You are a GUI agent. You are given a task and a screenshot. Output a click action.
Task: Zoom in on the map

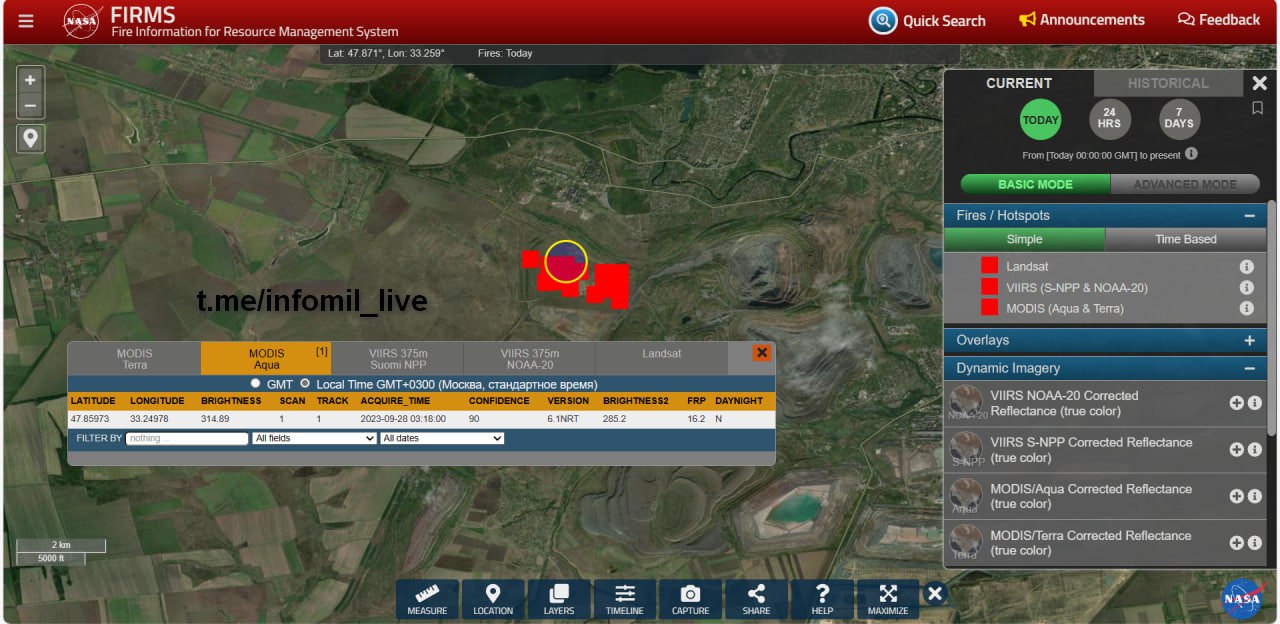point(30,80)
